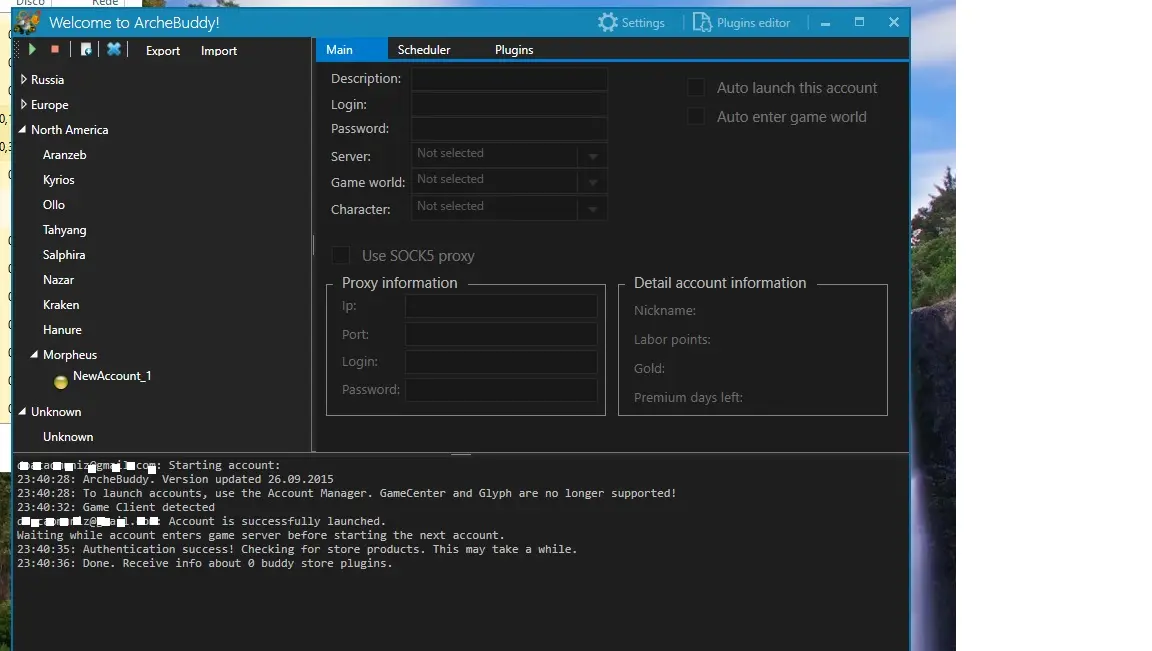Viewport: 1152px width, 651px height.
Task: Click the ArcheBuddy logo in title bar
Action: coord(27,22)
